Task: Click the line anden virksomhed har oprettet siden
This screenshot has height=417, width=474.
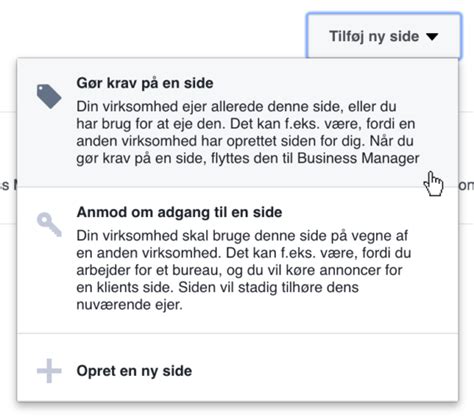Action: (x=245, y=141)
